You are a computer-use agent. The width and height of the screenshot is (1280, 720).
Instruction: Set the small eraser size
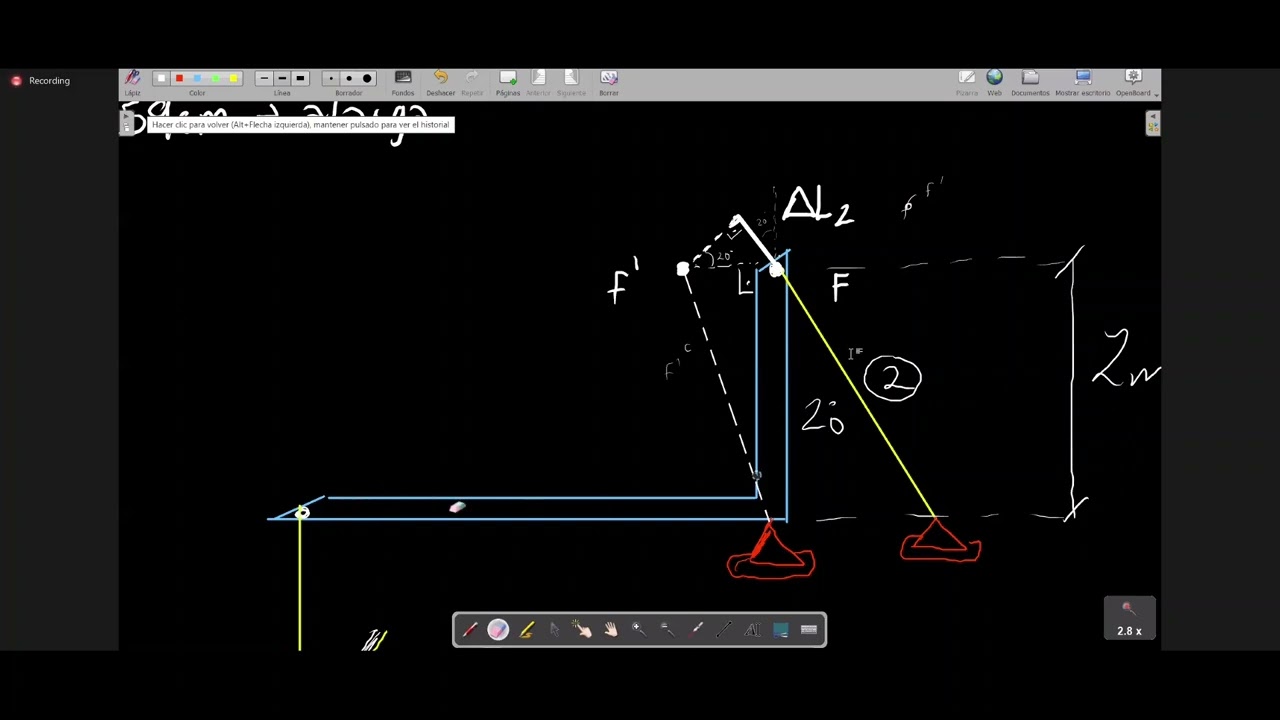click(331, 78)
